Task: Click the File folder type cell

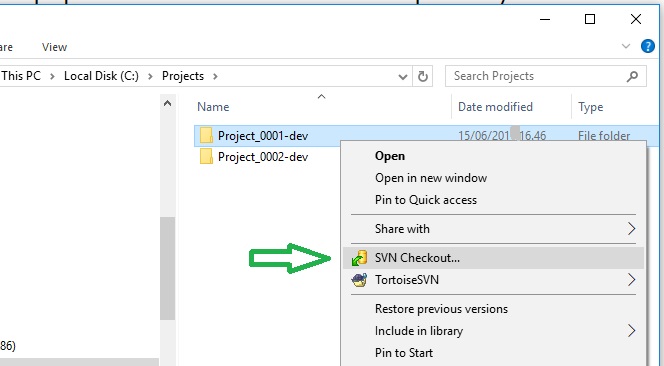Action: (x=604, y=136)
